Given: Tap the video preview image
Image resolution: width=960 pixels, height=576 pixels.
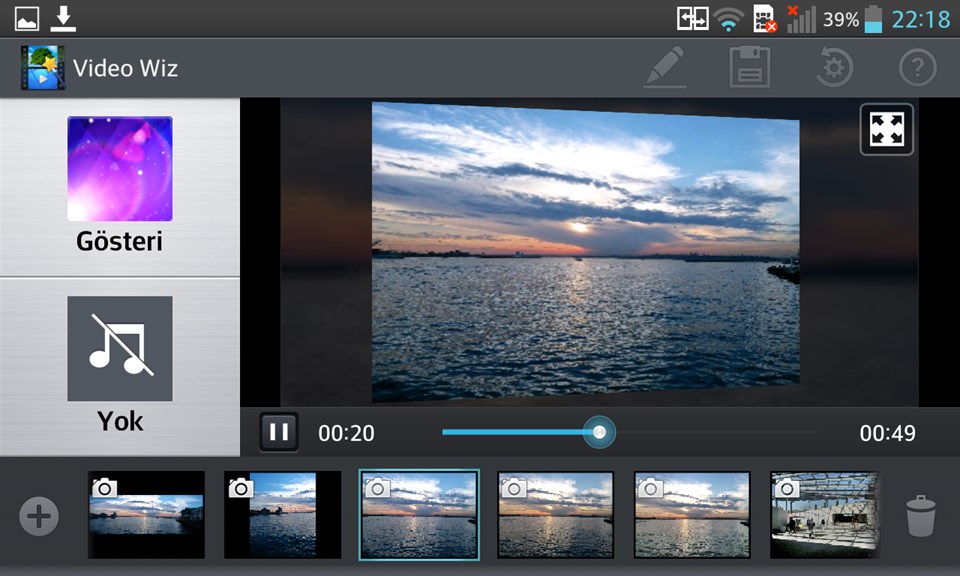Looking at the screenshot, I should click(x=585, y=252).
